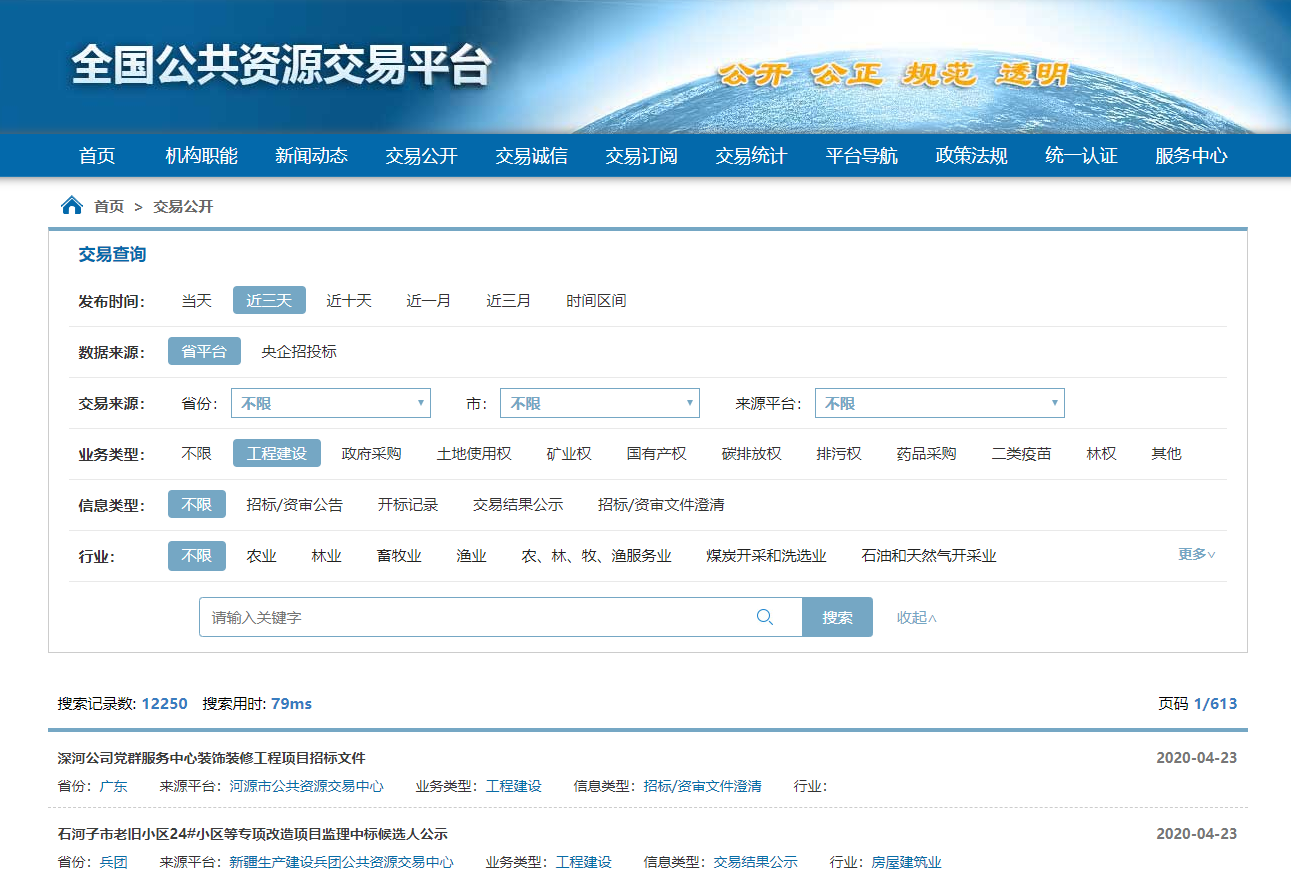The width and height of the screenshot is (1291, 883).
Task: Filter industry by 农业
Action: [x=262, y=556]
